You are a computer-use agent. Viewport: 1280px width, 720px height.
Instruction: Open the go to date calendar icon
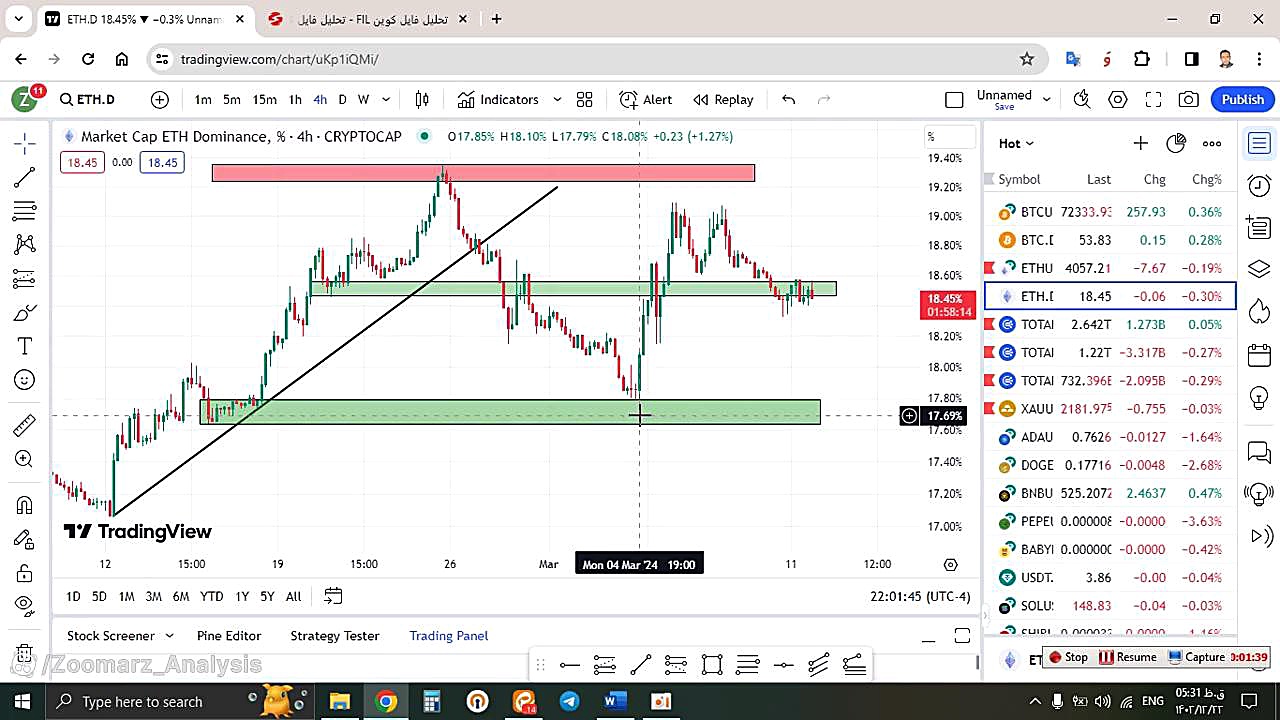point(333,596)
